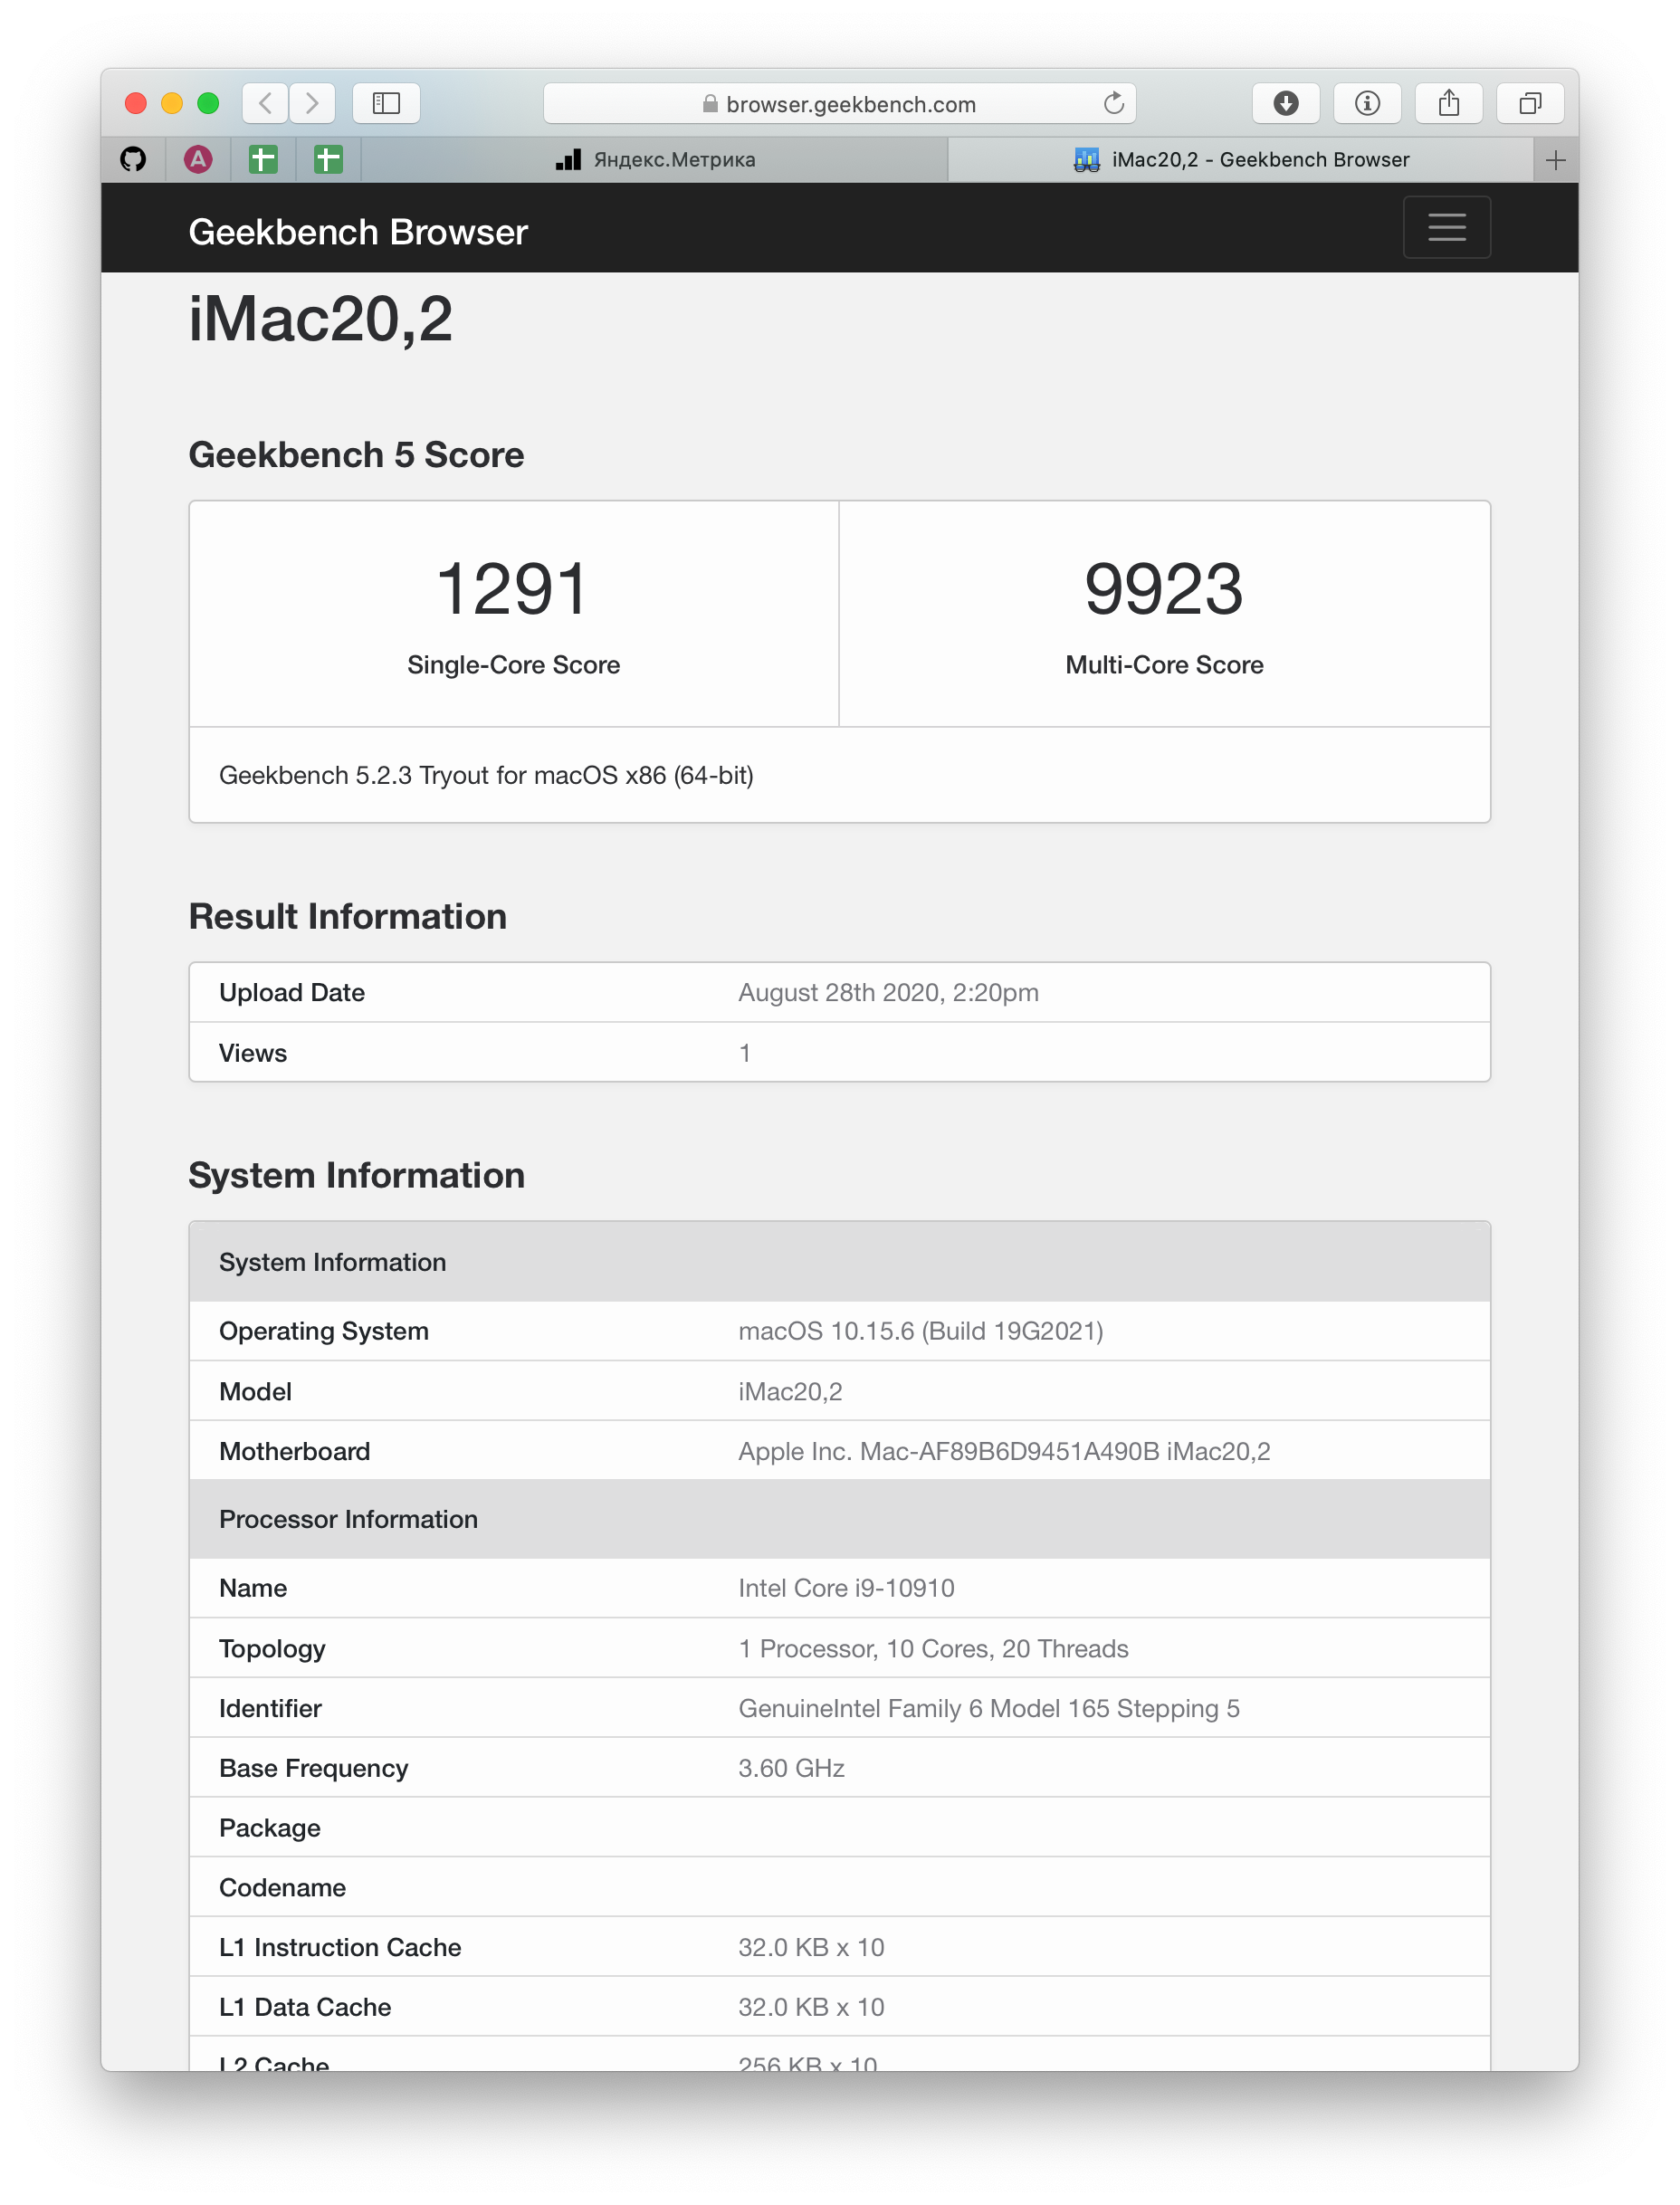This screenshot has height=2205, width=1680.
Task: Click the Processor Information section header
Action: pyautogui.click(x=839, y=1519)
